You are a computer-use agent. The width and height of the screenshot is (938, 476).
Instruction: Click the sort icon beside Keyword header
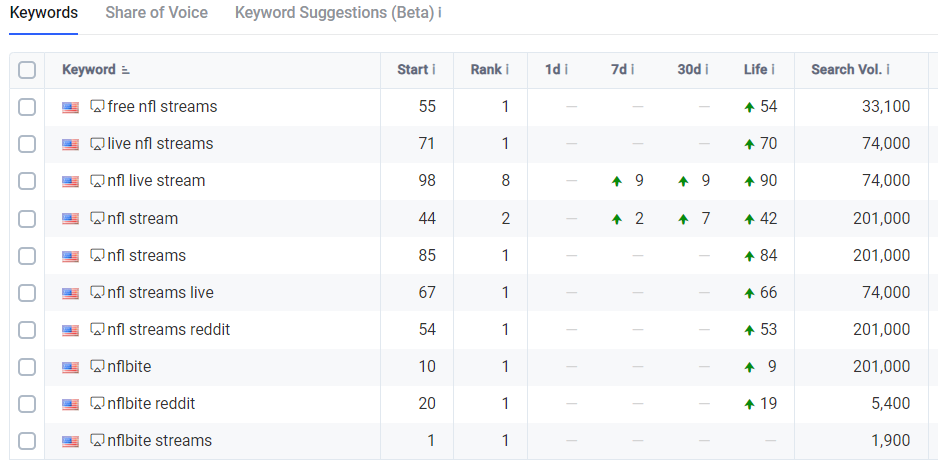coord(126,70)
